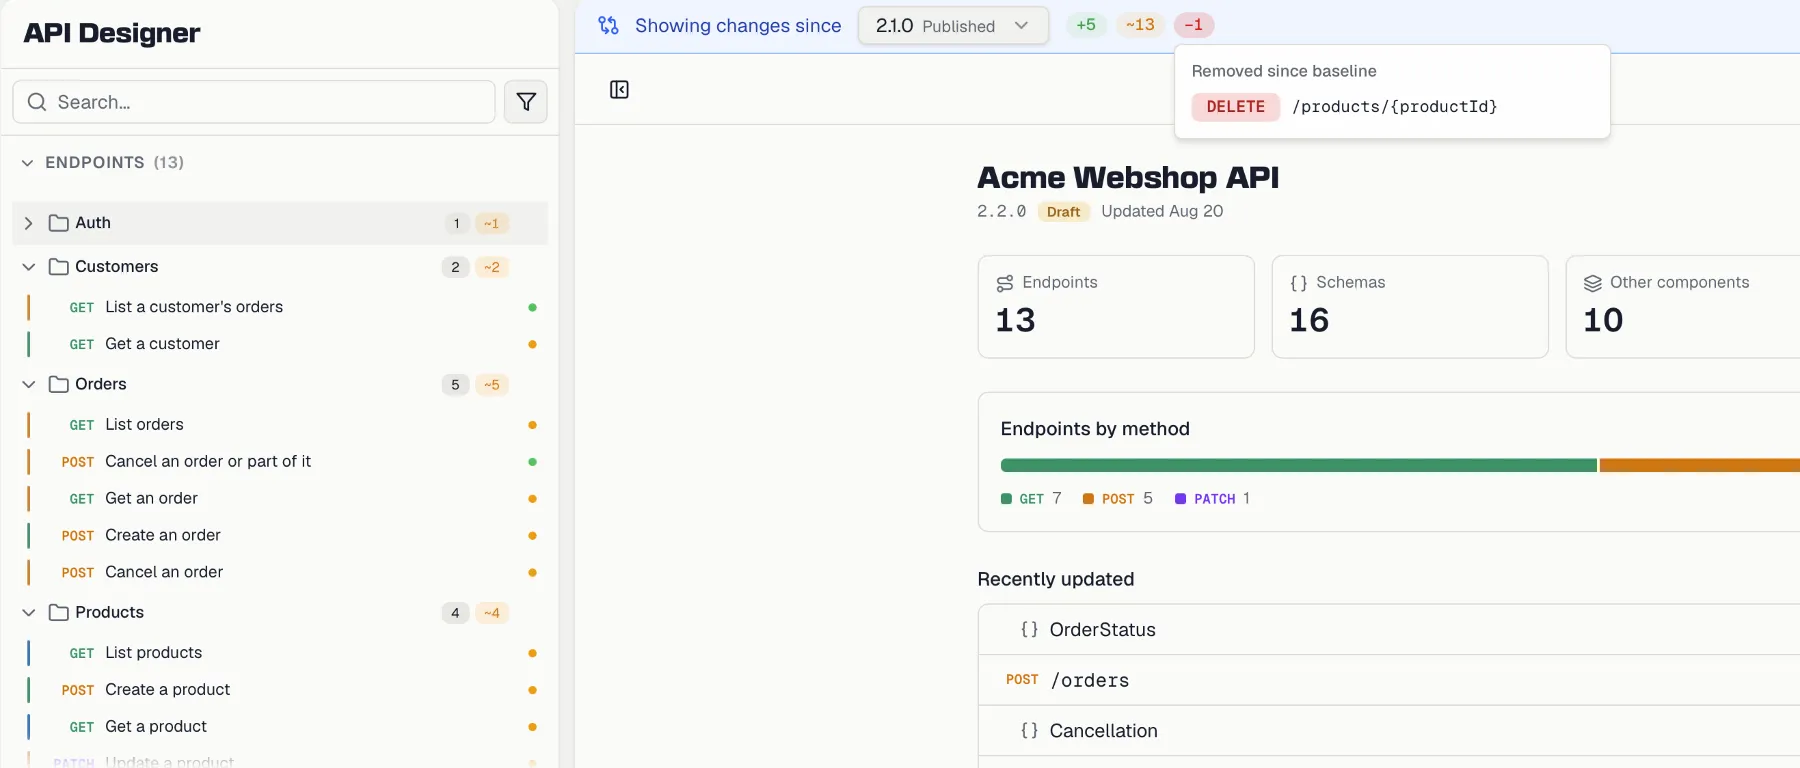This screenshot has width=1800, height=768.
Task: Click the Other components 10 card
Action: tap(1683, 307)
